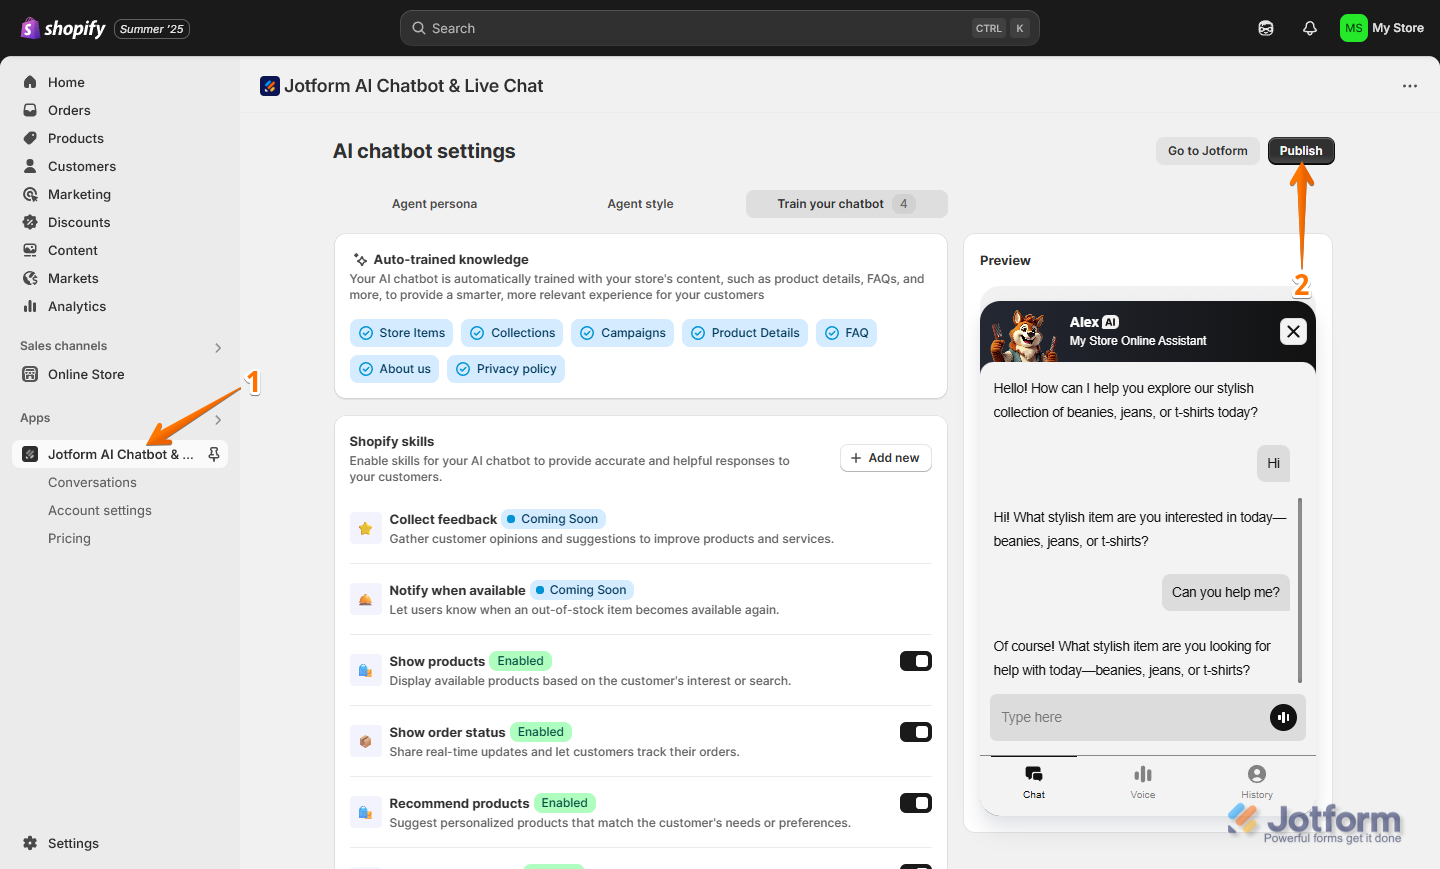Toggle the Recommend products switch

pyautogui.click(x=916, y=803)
